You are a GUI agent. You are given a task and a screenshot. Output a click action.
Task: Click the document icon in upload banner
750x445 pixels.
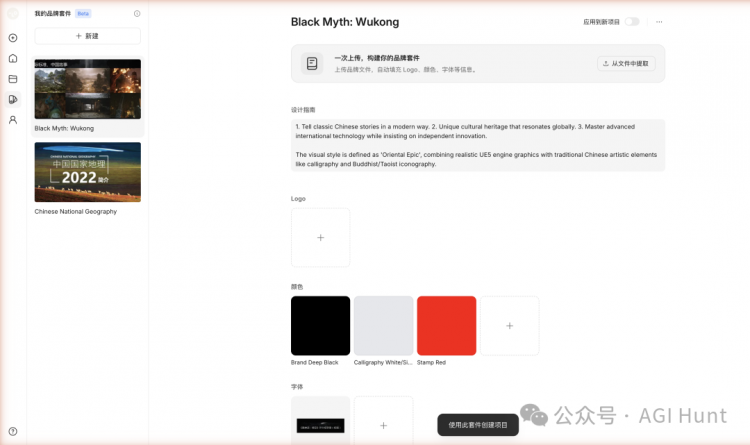(312, 63)
